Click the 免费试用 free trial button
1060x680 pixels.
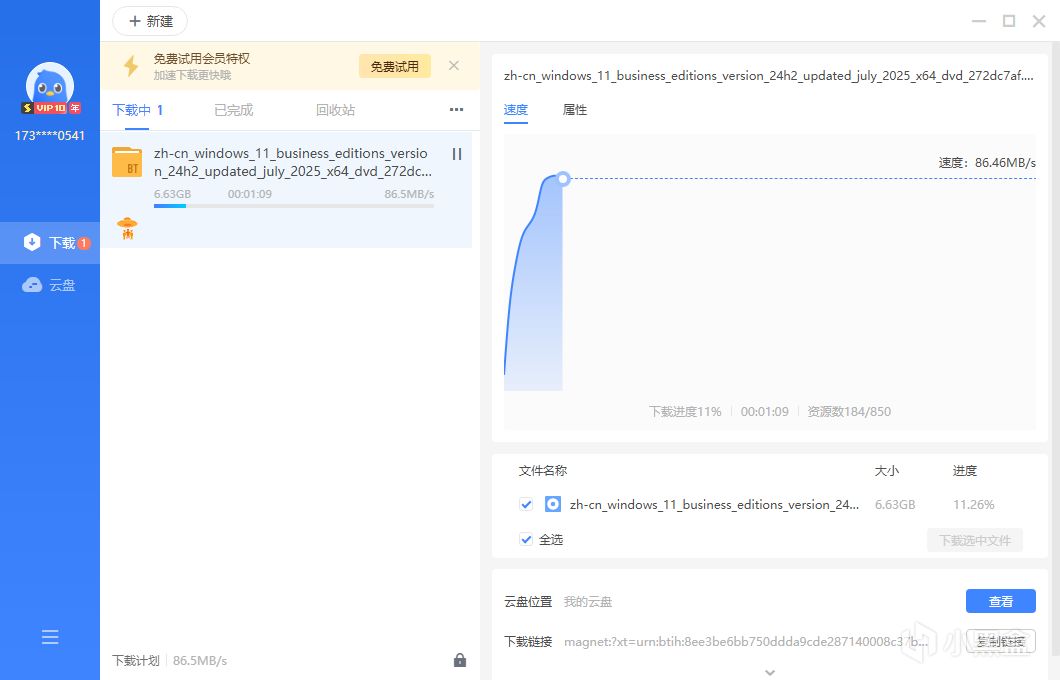[395, 66]
